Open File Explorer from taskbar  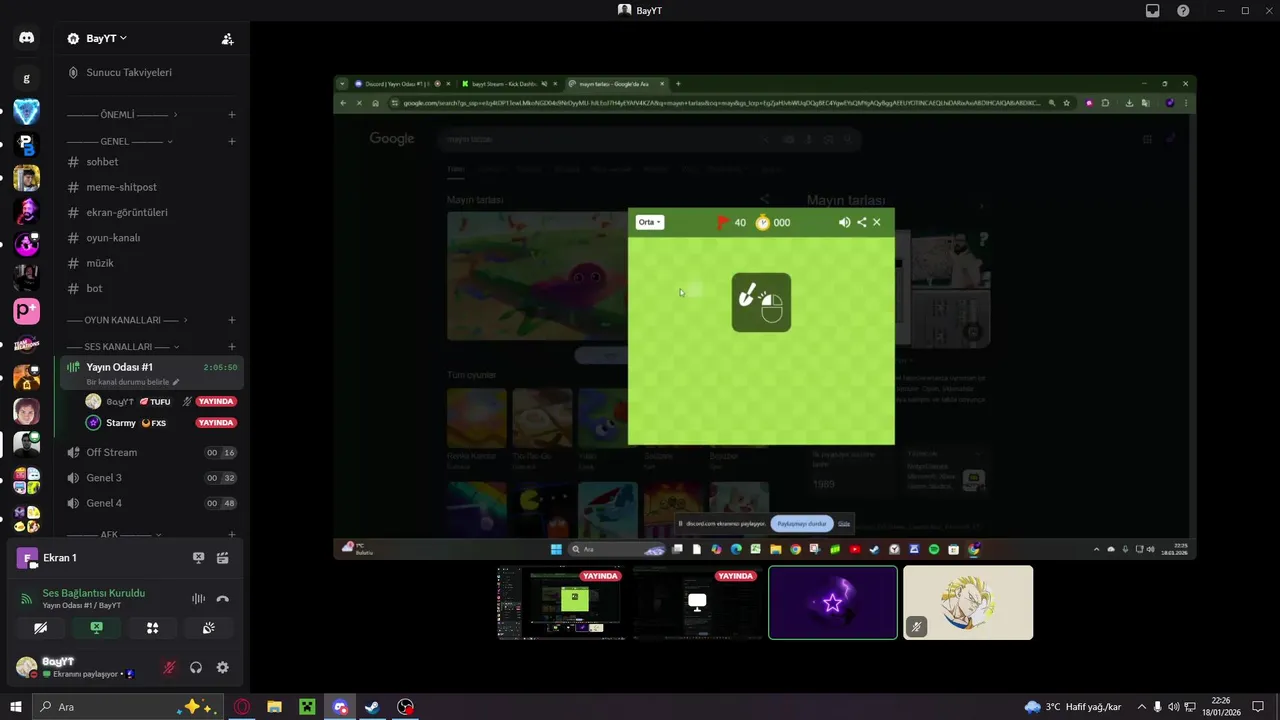click(274, 707)
